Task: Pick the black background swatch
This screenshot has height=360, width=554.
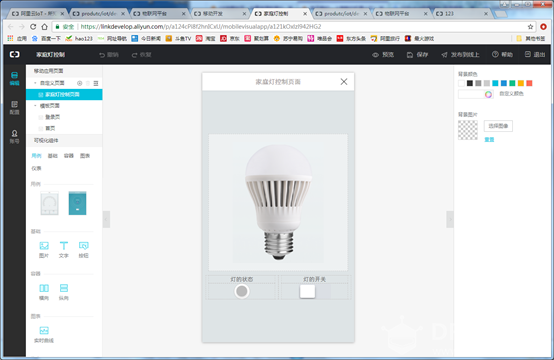Action: [470, 83]
